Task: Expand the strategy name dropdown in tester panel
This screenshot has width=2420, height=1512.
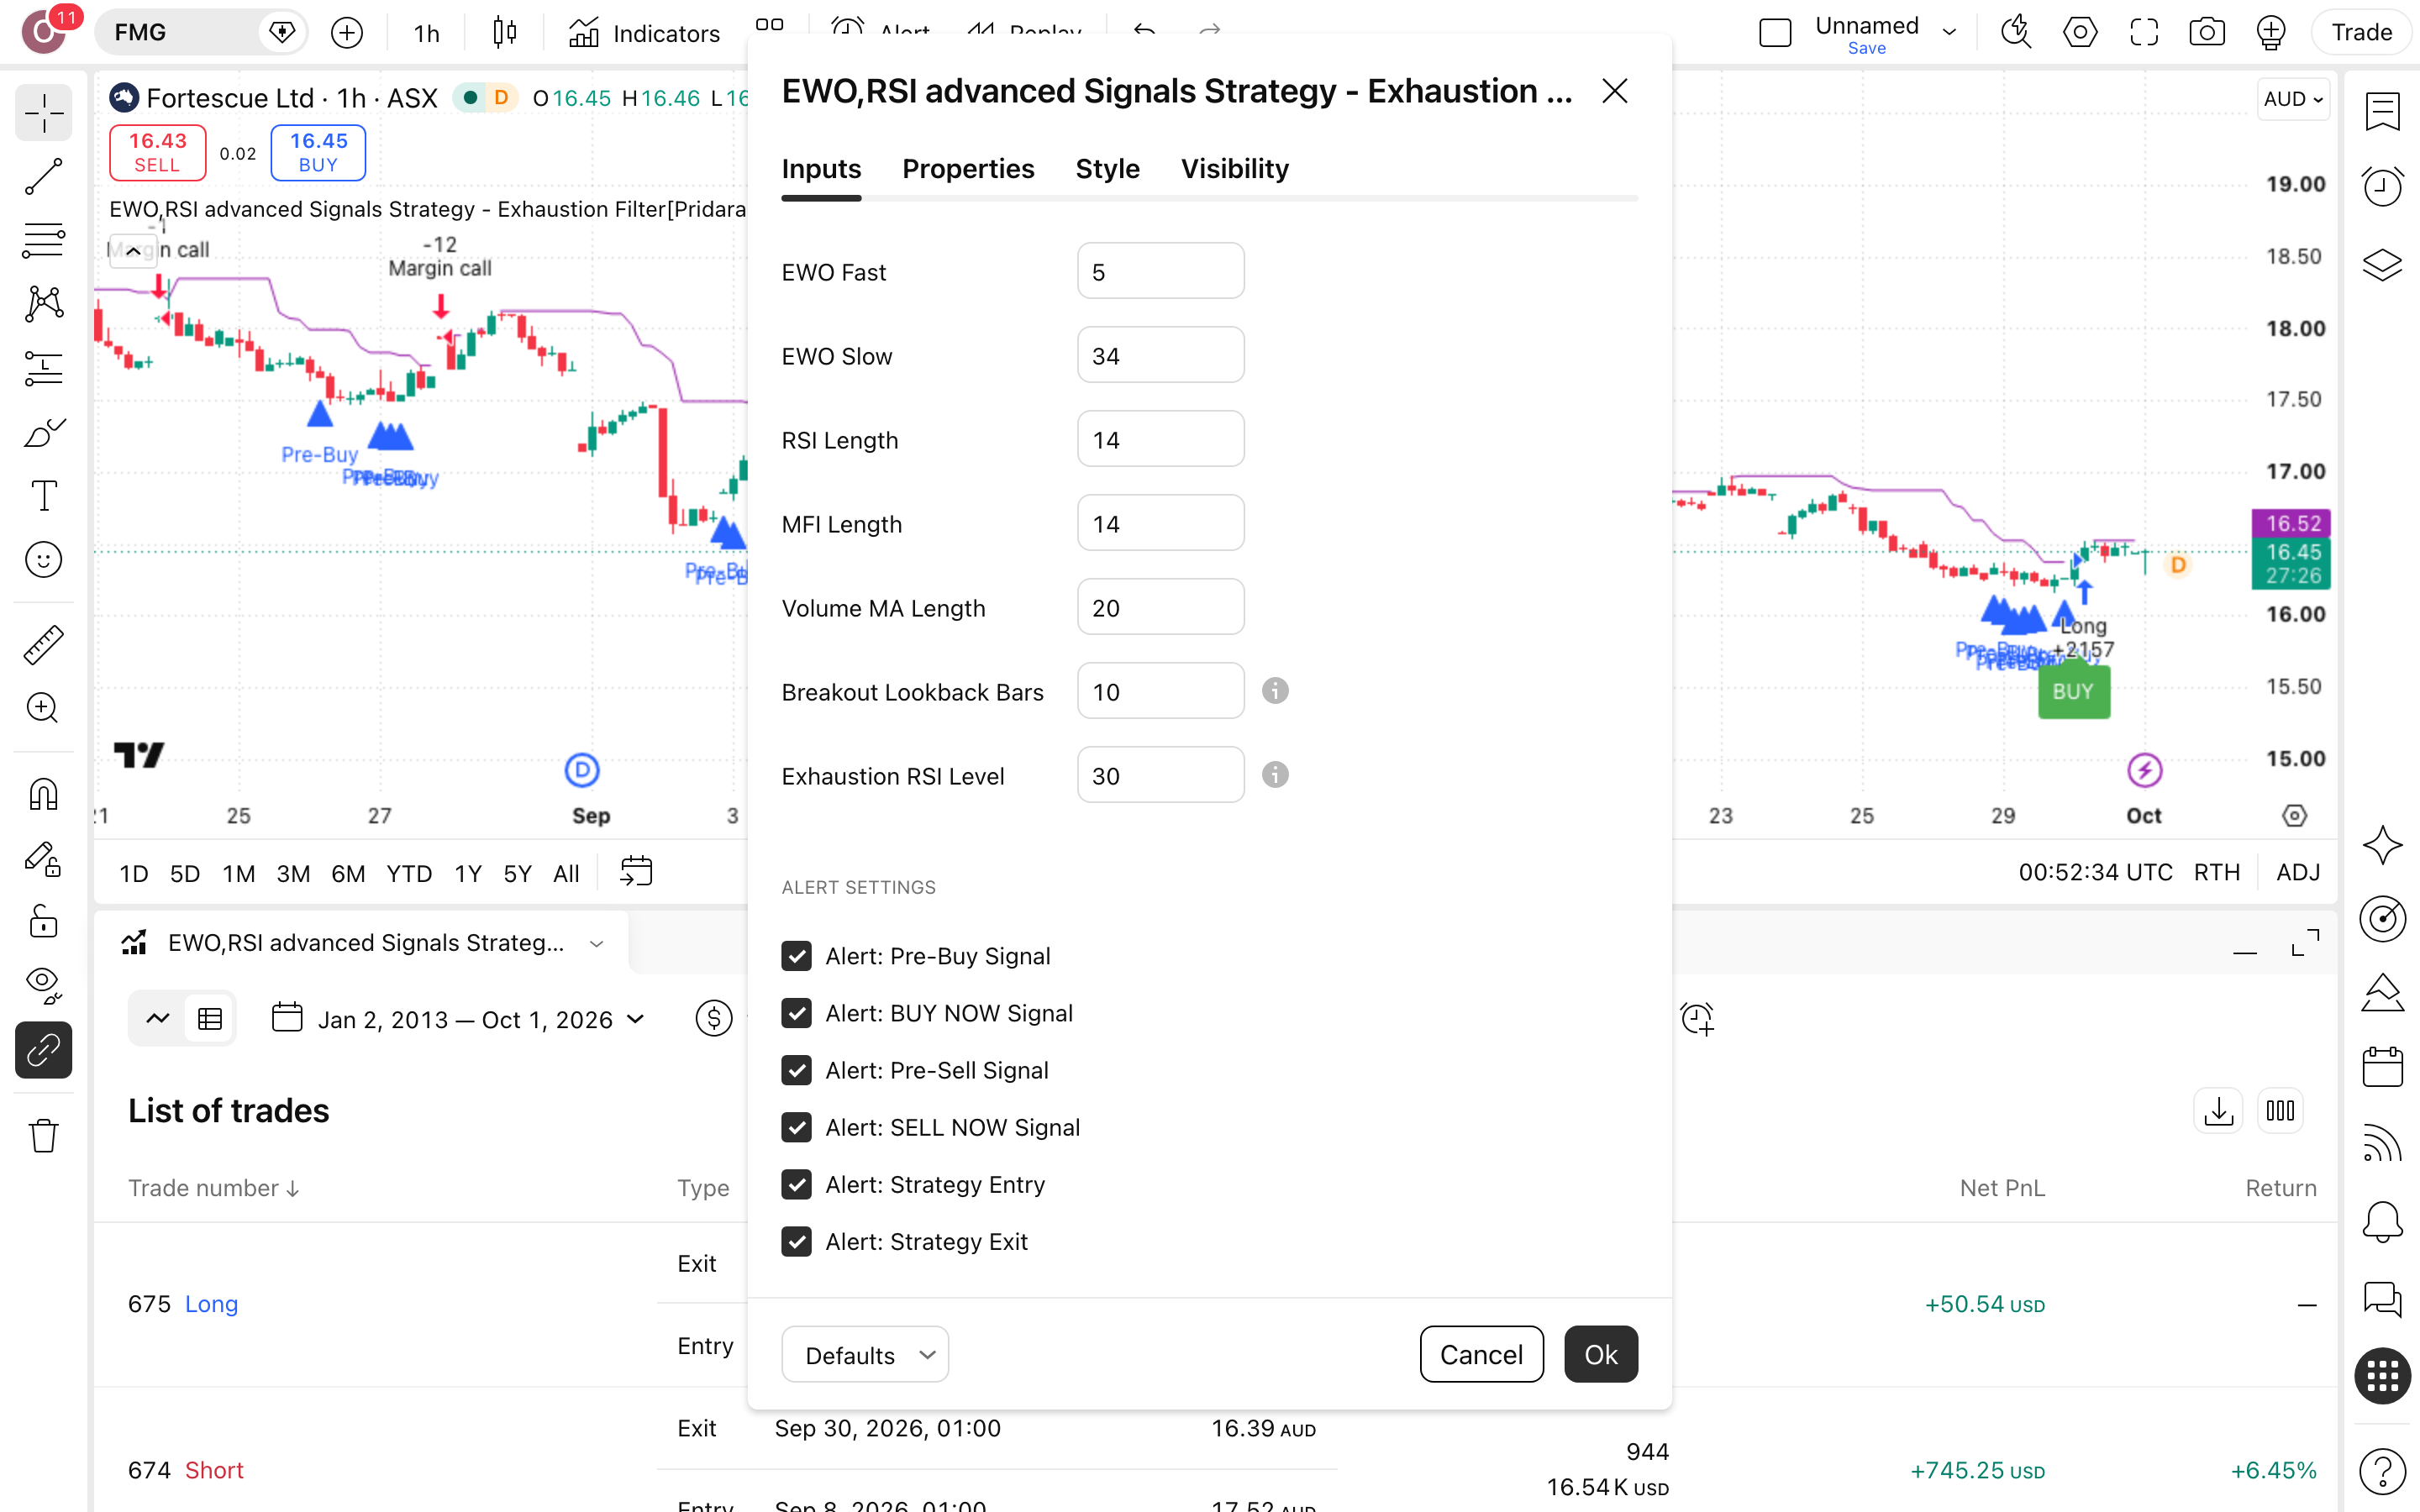Action: (x=597, y=943)
